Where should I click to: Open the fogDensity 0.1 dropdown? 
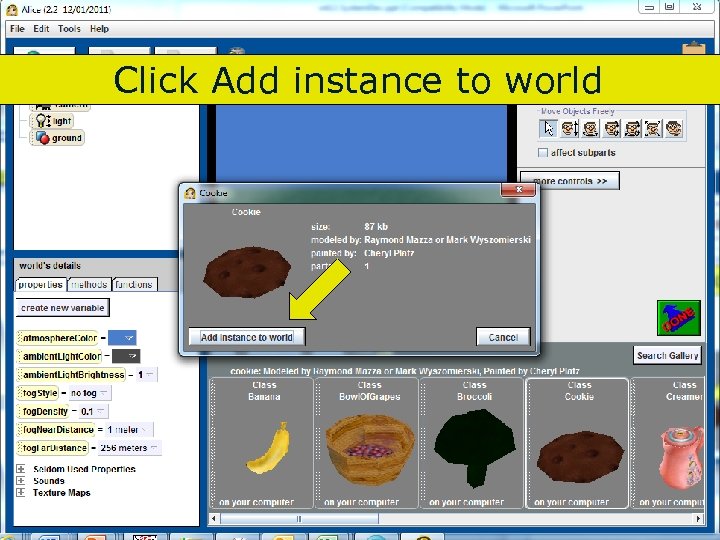[x=93, y=411]
